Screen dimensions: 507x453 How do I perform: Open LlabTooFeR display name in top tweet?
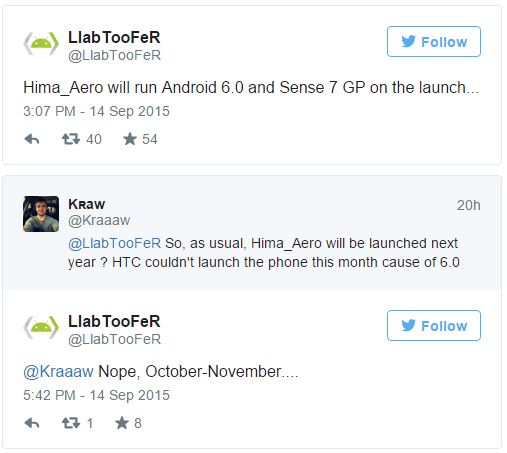114,37
